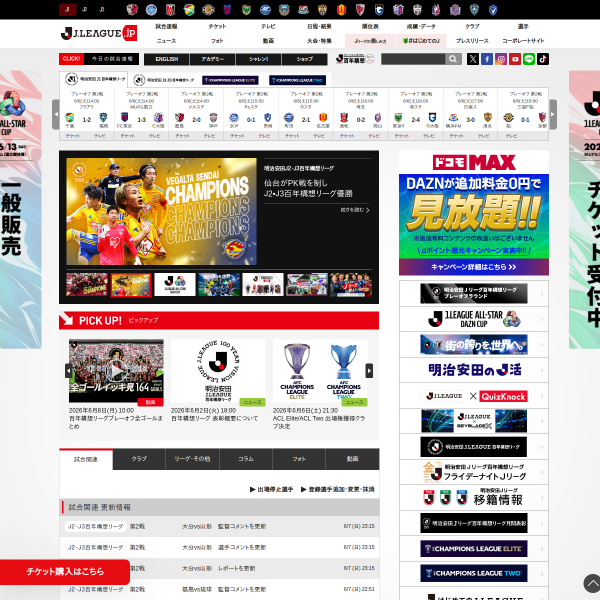This screenshot has height=600, width=600.
Task: Go to next PICK UP item
Action: [x=369, y=370]
